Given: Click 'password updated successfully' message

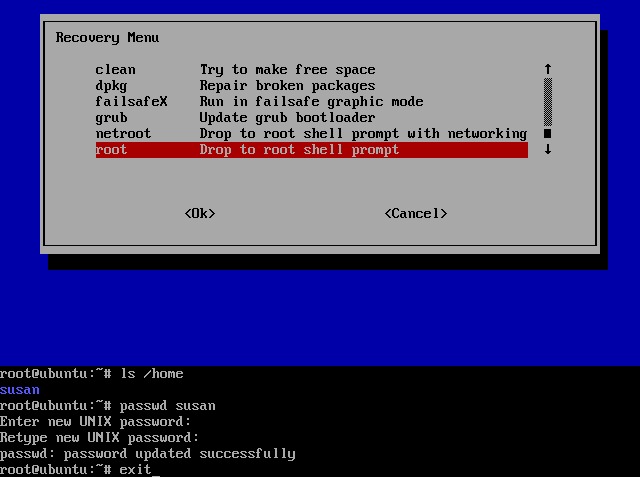Looking at the screenshot, I should tap(180, 454).
